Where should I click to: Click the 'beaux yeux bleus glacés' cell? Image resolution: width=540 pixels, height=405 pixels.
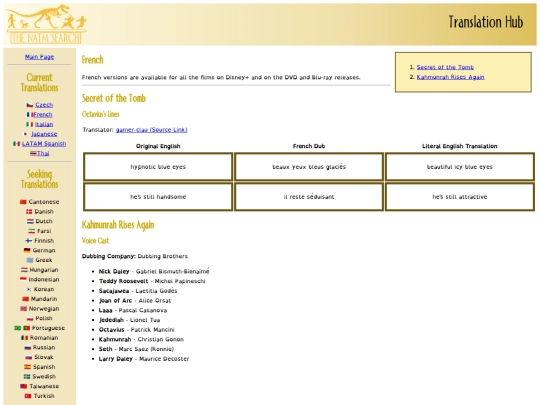(x=309, y=167)
